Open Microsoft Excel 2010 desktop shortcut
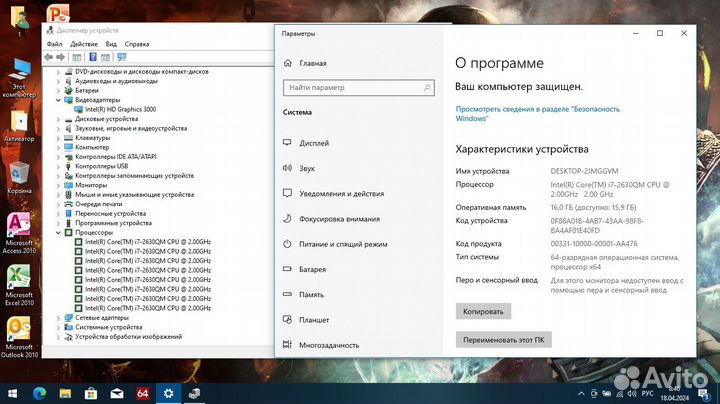 pos(19,285)
